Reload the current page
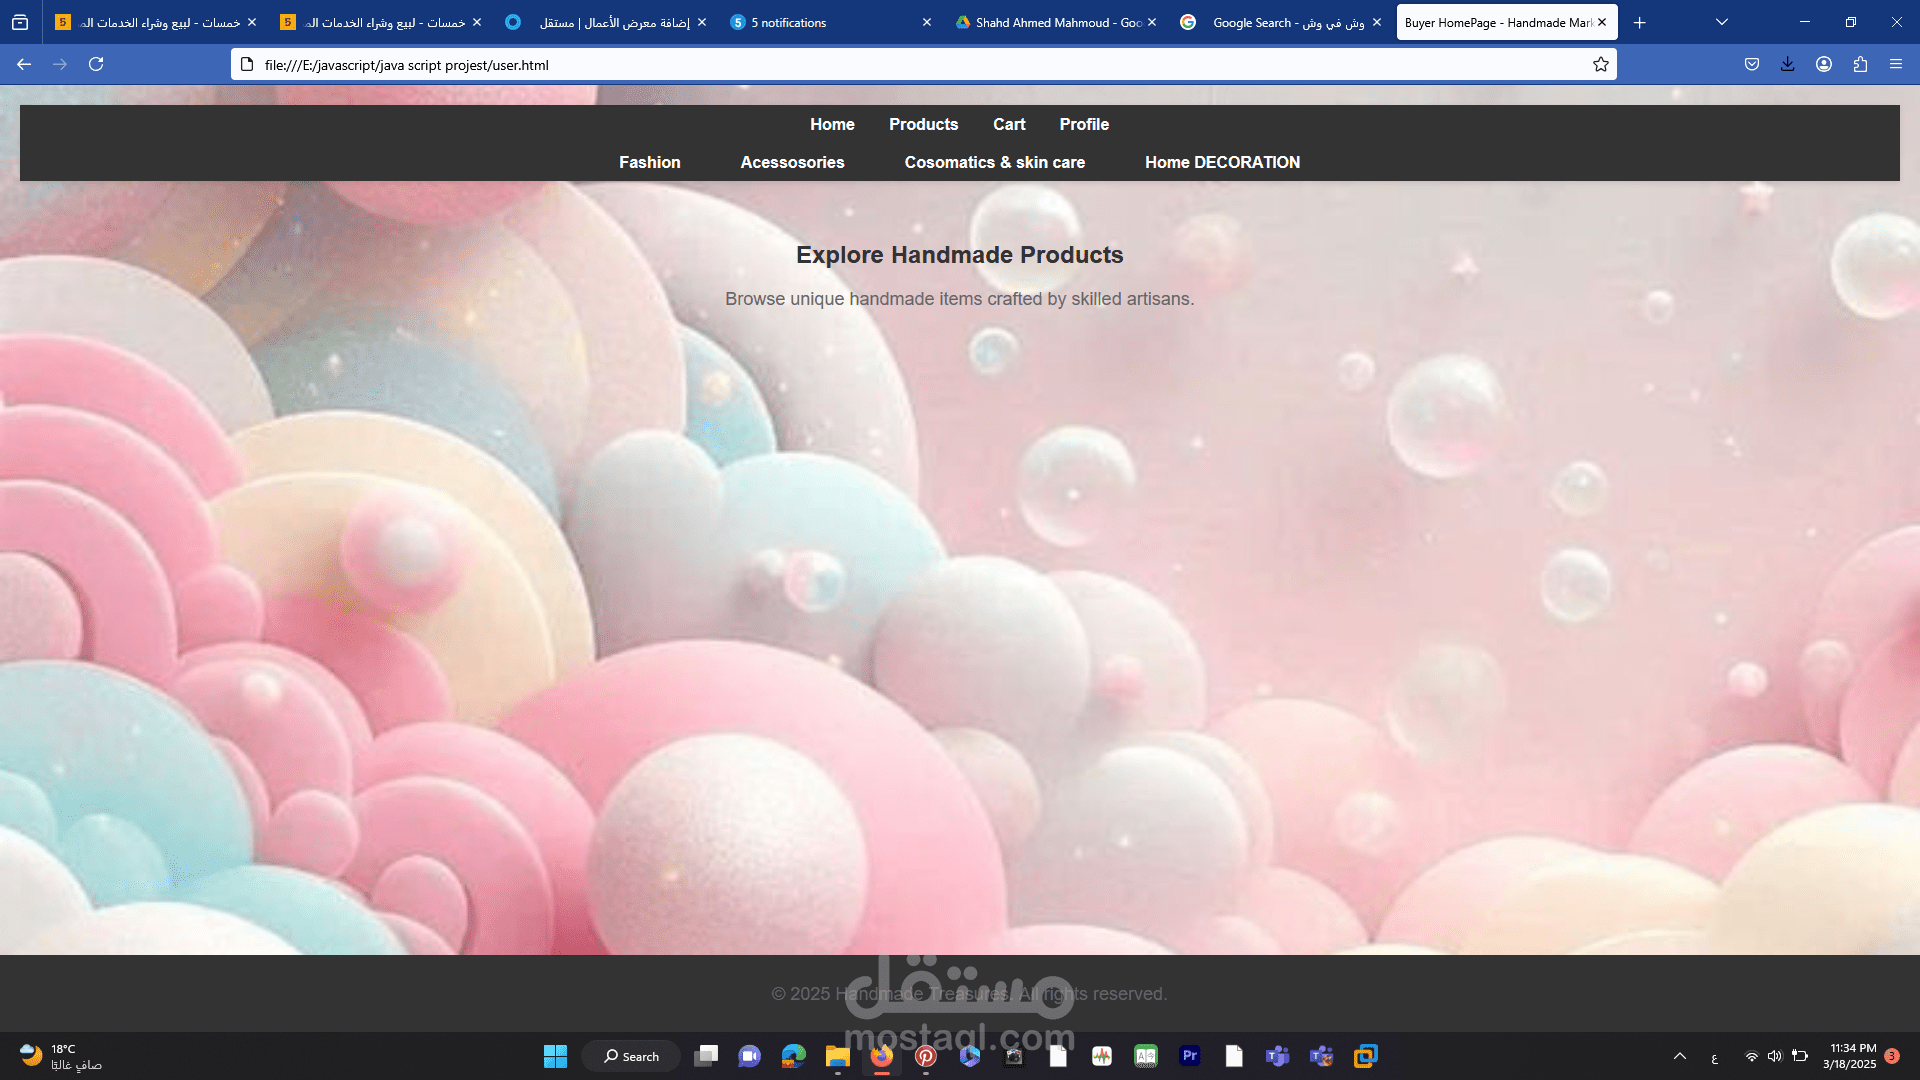Viewport: 1920px width, 1080px height. pyautogui.click(x=96, y=64)
